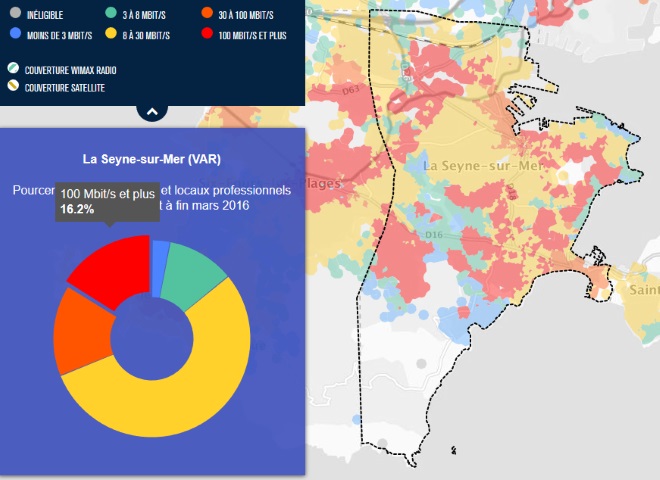Click the orange donut chart segment
The width and height of the screenshot is (660, 480).
tap(82, 331)
